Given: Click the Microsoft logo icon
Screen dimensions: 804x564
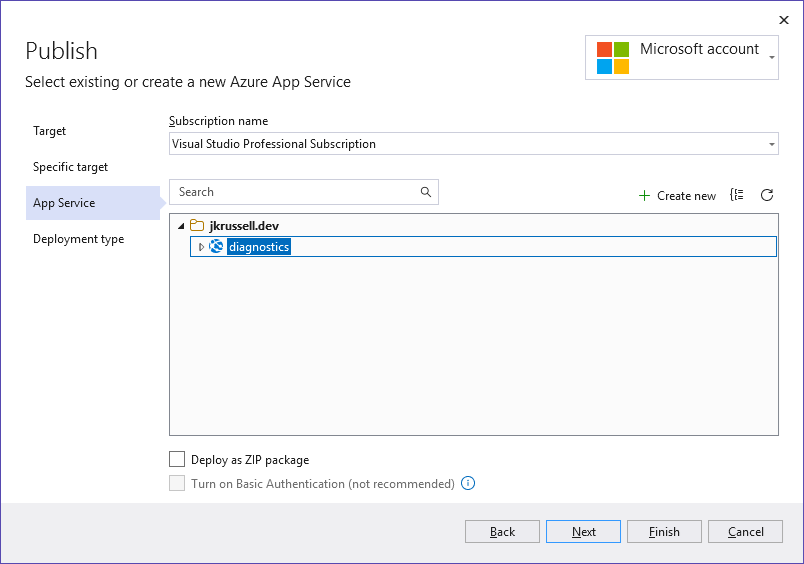Looking at the screenshot, I should pyautogui.click(x=613, y=58).
